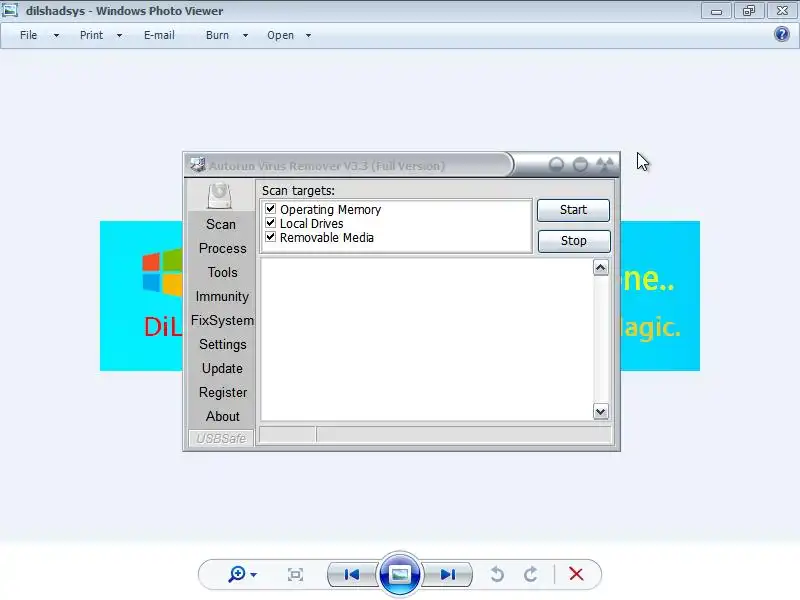Select About in the sidebar

(222, 416)
